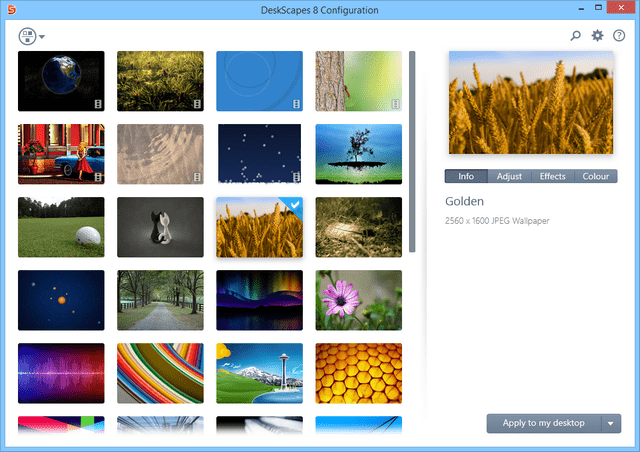Click the DeskScapes app icon in title bar

pyautogui.click(x=11, y=10)
